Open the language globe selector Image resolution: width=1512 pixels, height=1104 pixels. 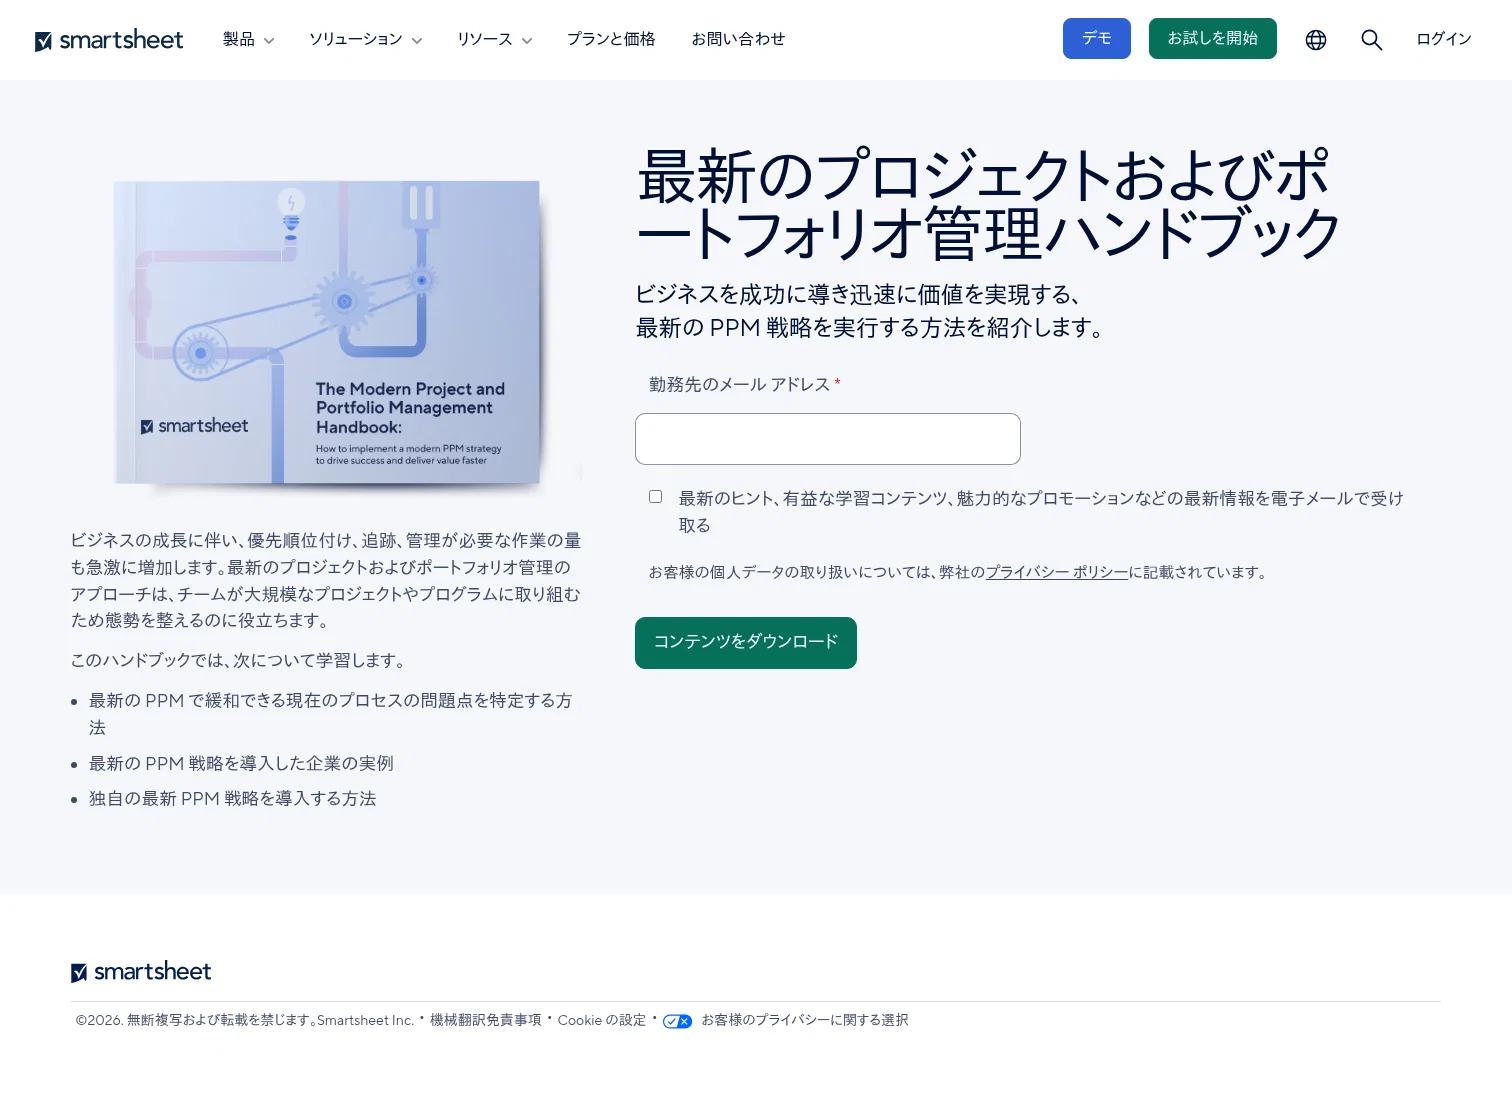coord(1316,40)
